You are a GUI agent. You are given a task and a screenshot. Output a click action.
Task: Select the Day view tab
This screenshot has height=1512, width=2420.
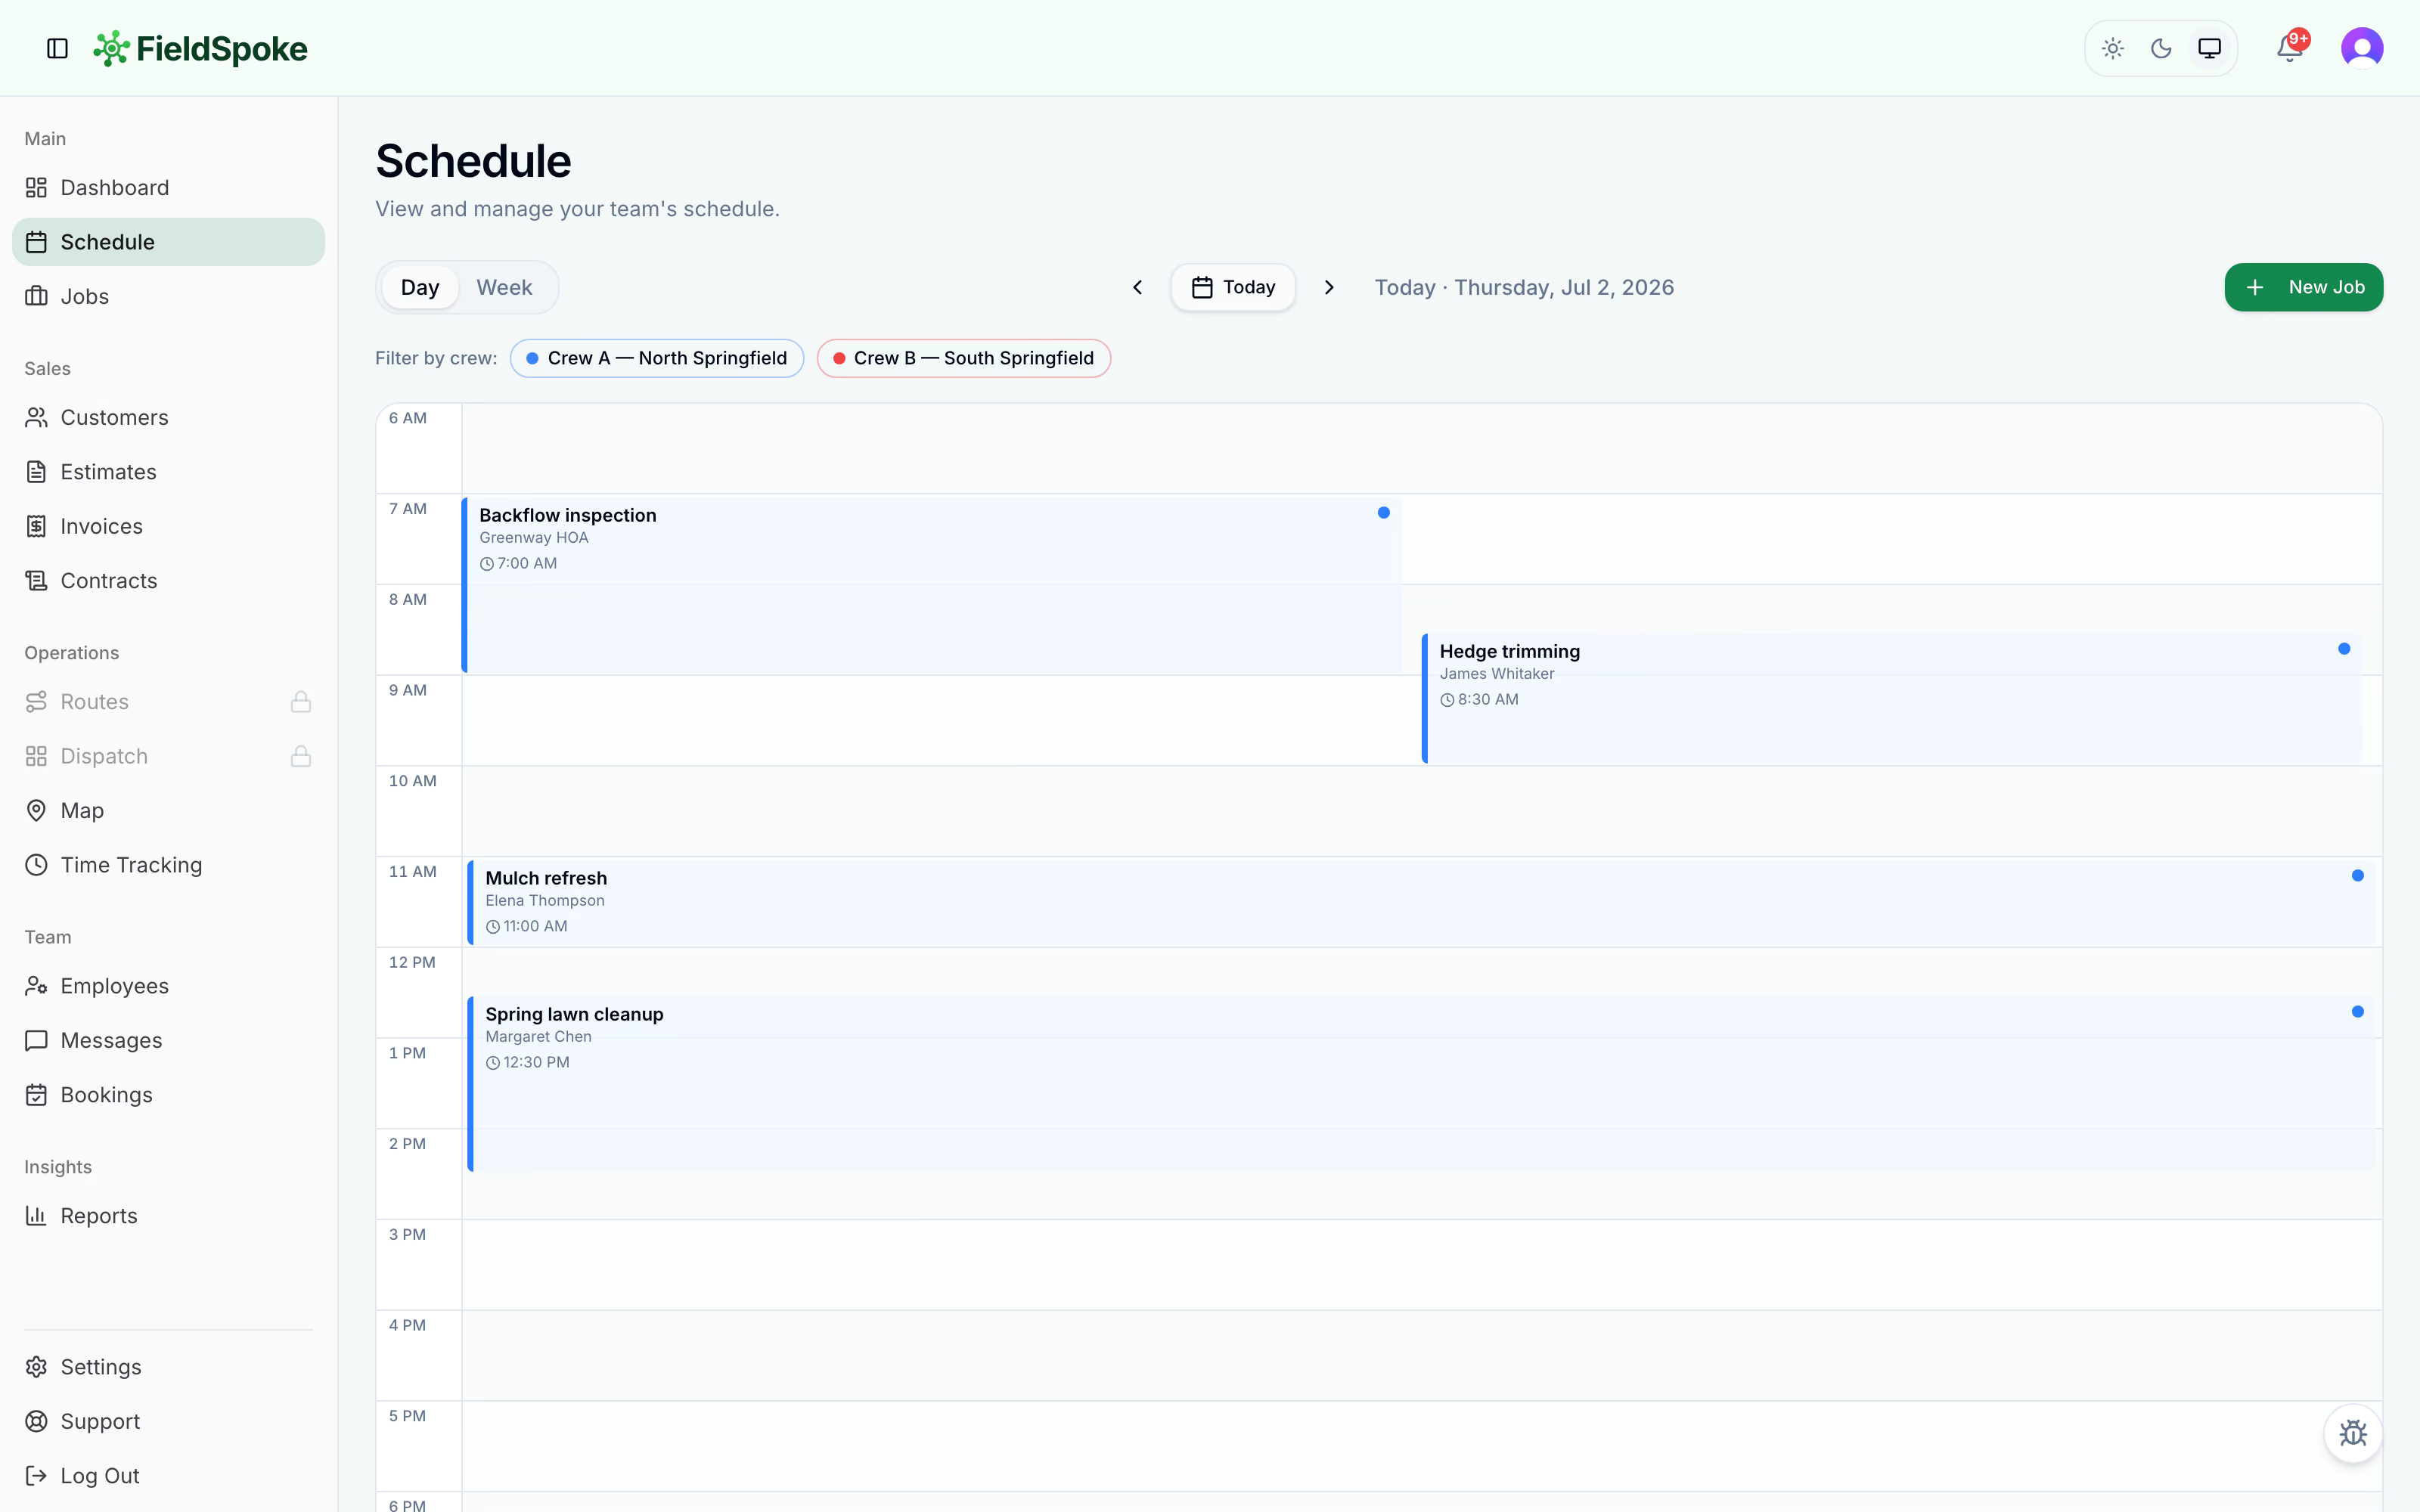420,288
